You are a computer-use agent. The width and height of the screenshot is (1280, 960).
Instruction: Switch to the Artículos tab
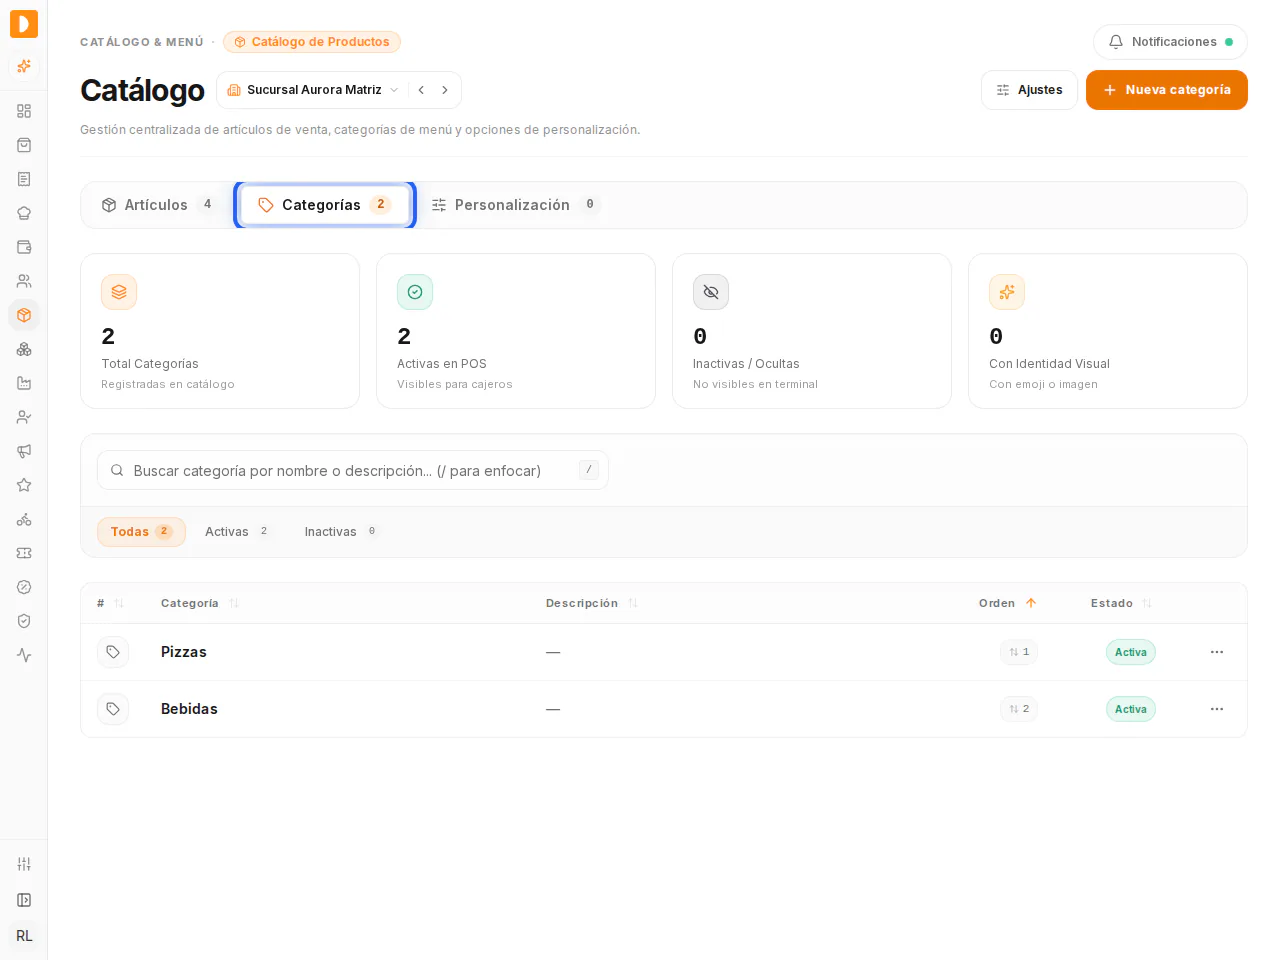(158, 205)
